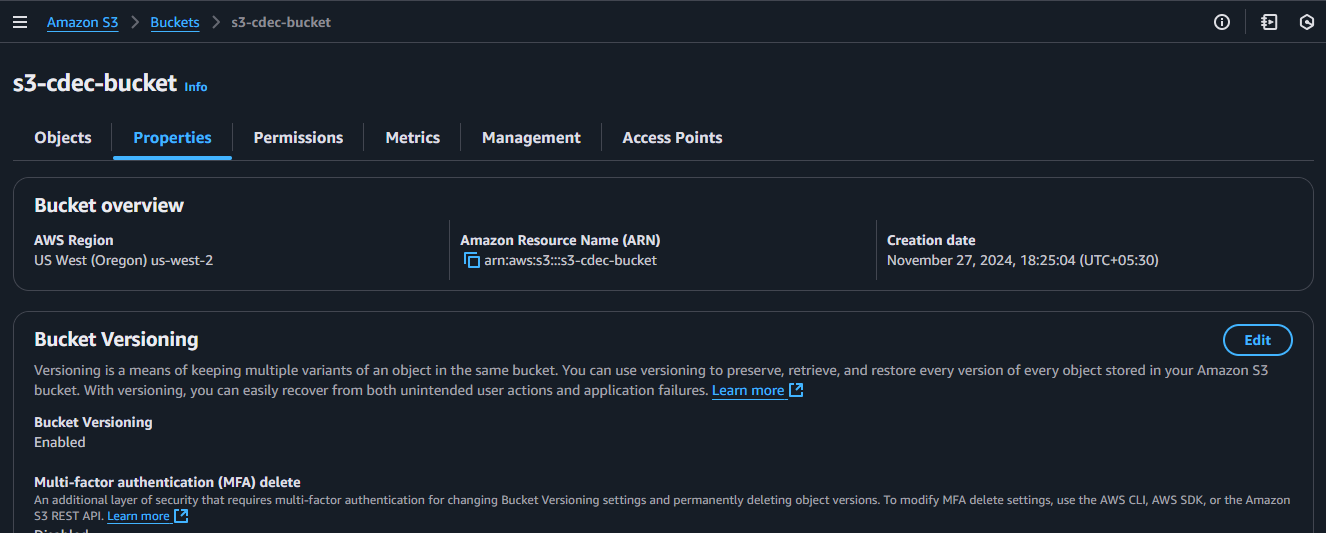The image size is (1326, 533).
Task: Open Learn more link under MFA delete
Action: 138,516
